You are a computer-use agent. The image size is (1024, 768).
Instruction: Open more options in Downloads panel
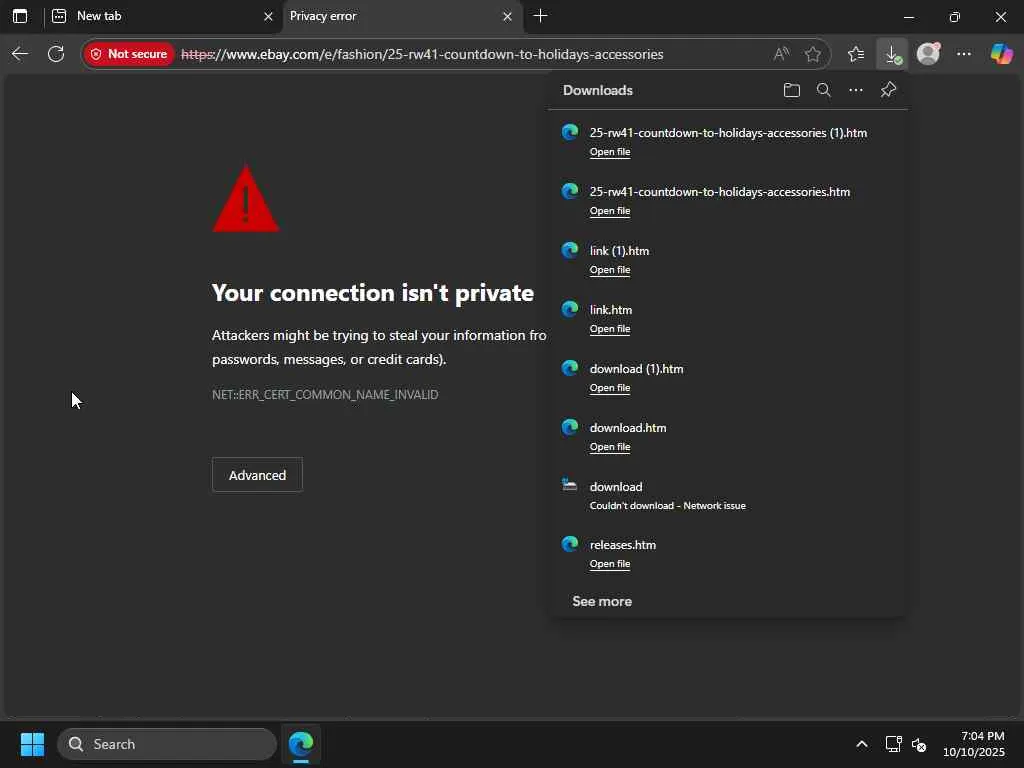856,90
